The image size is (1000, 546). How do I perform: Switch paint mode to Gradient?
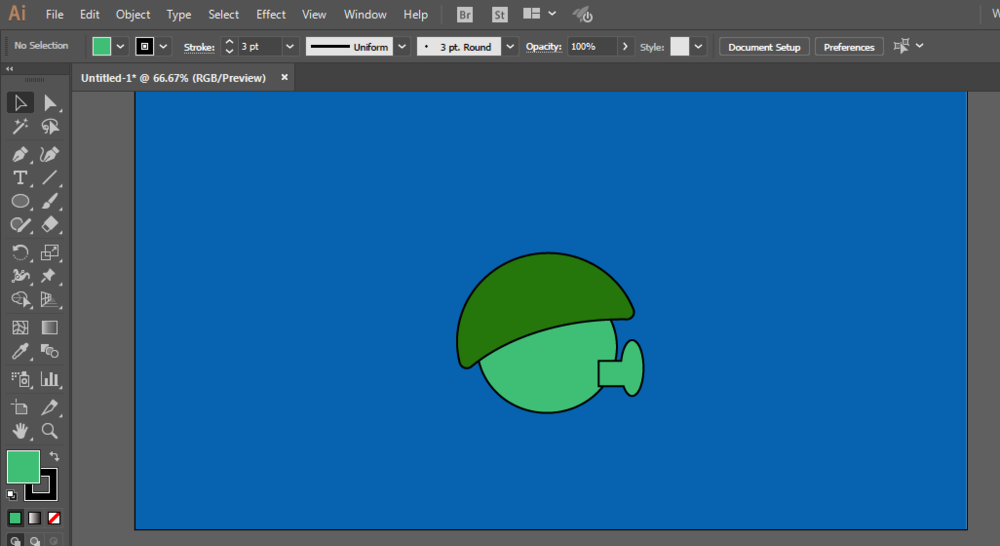[x=35, y=518]
